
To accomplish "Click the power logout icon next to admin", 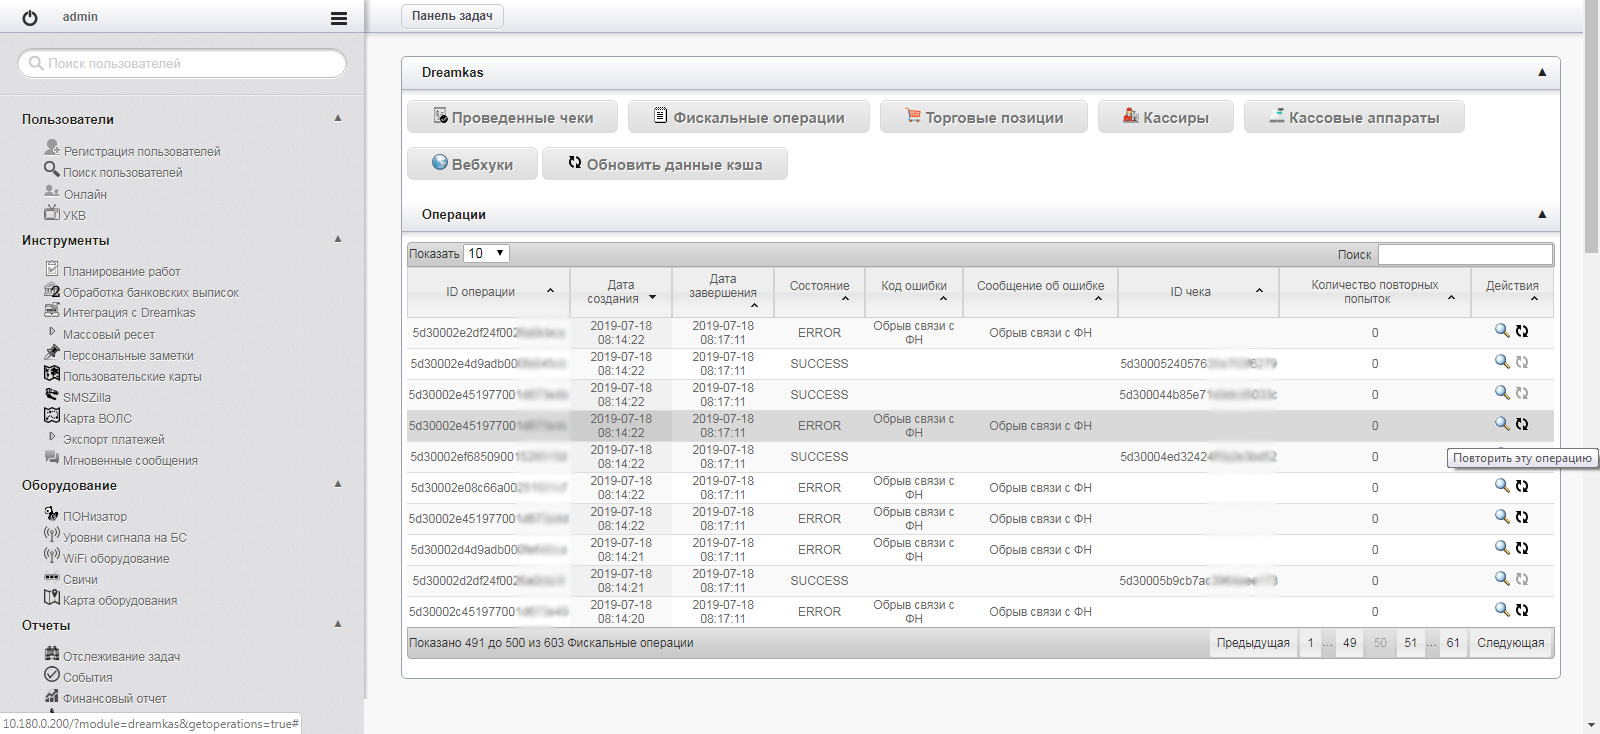I will point(30,18).
